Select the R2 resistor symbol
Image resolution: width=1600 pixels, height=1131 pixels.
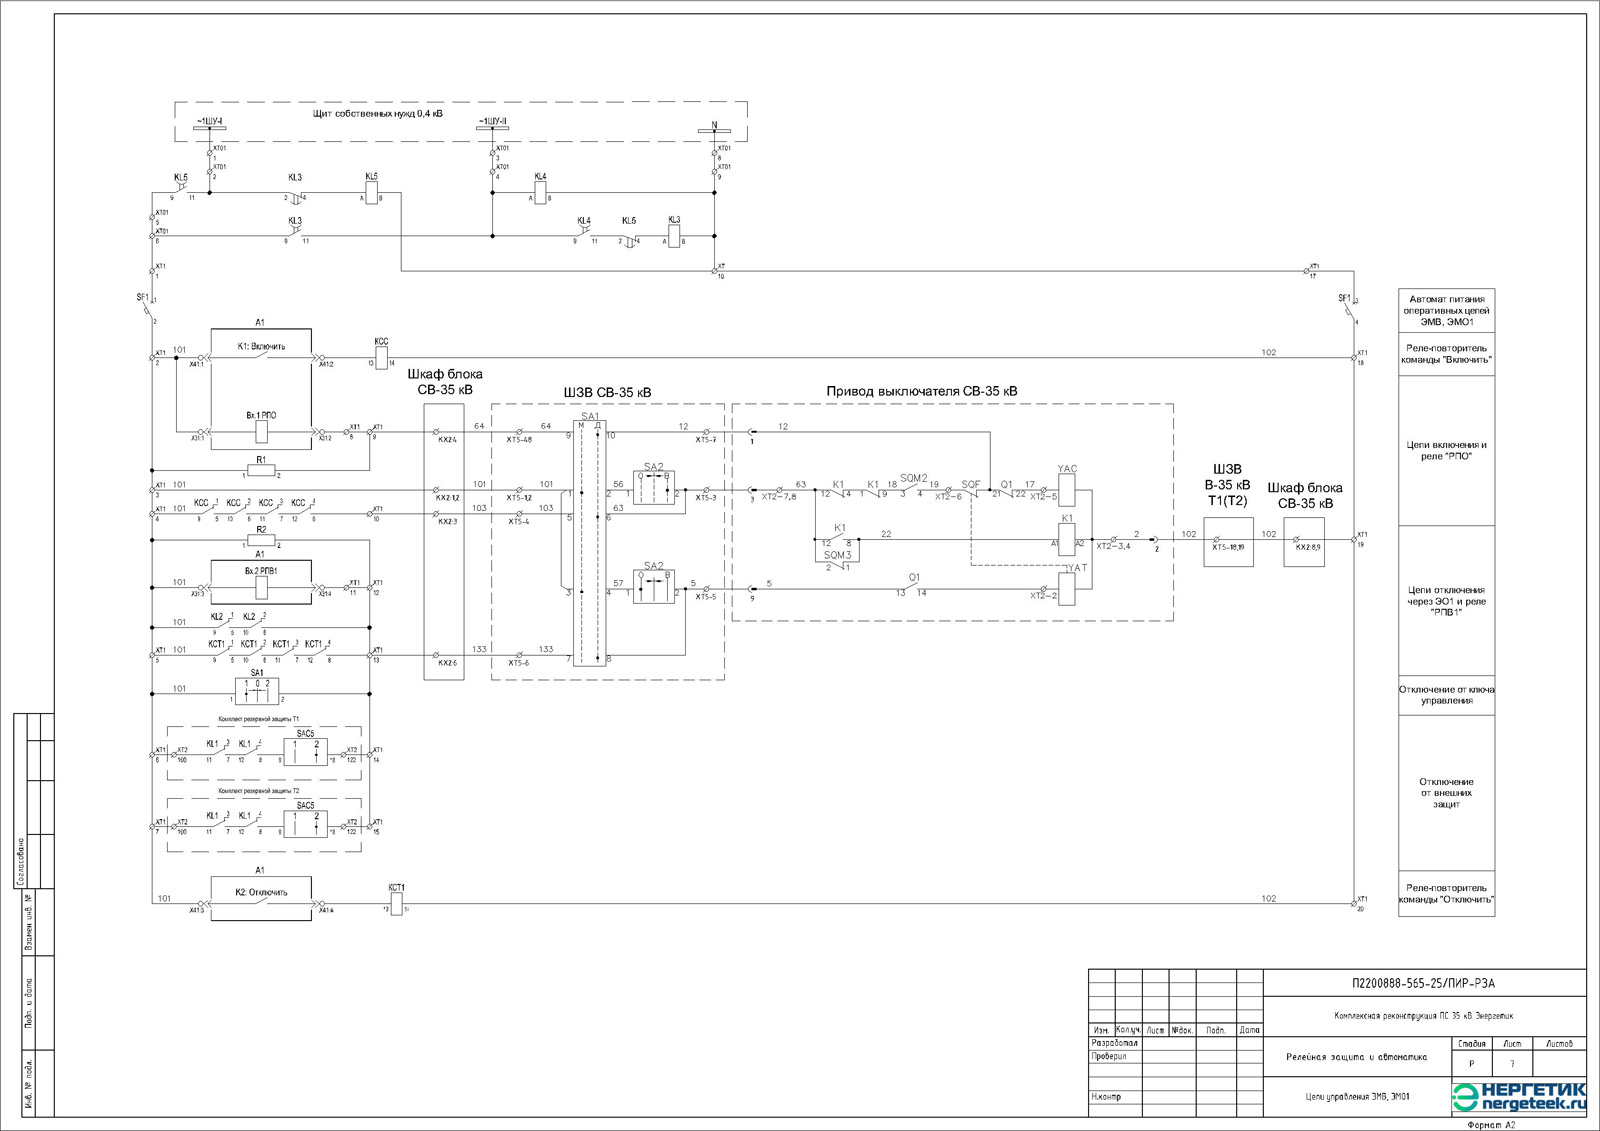[x=261, y=540]
